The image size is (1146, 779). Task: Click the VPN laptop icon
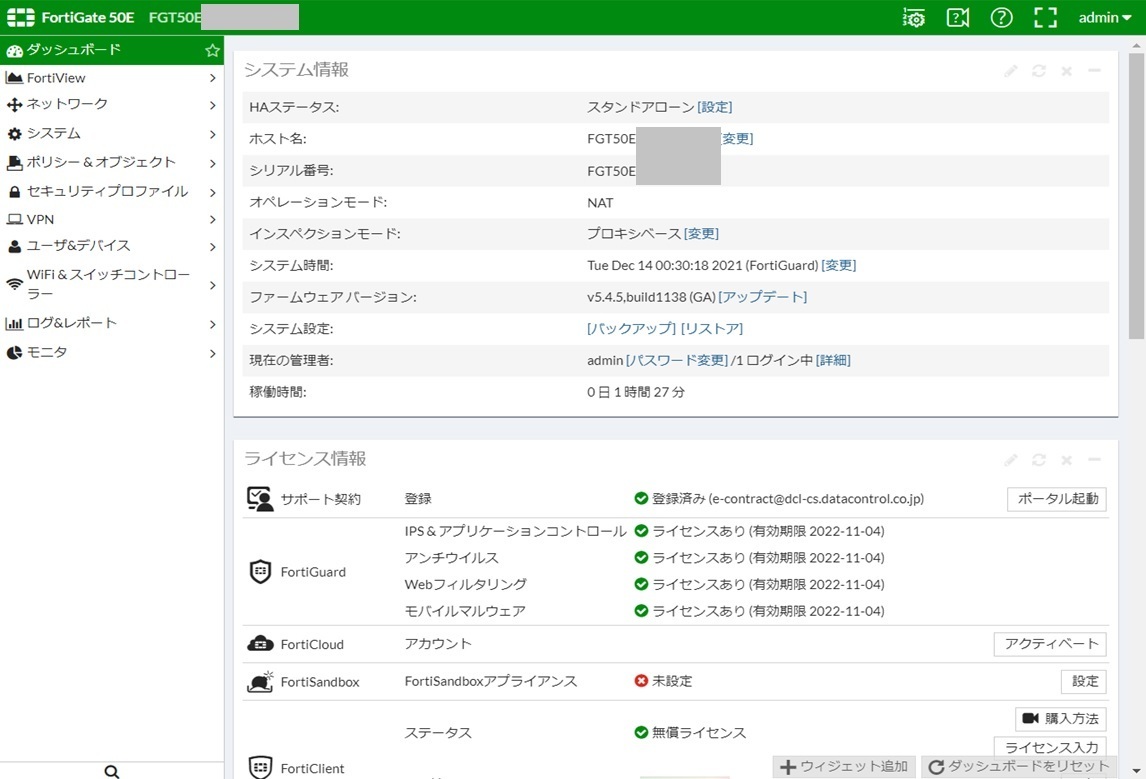14,219
